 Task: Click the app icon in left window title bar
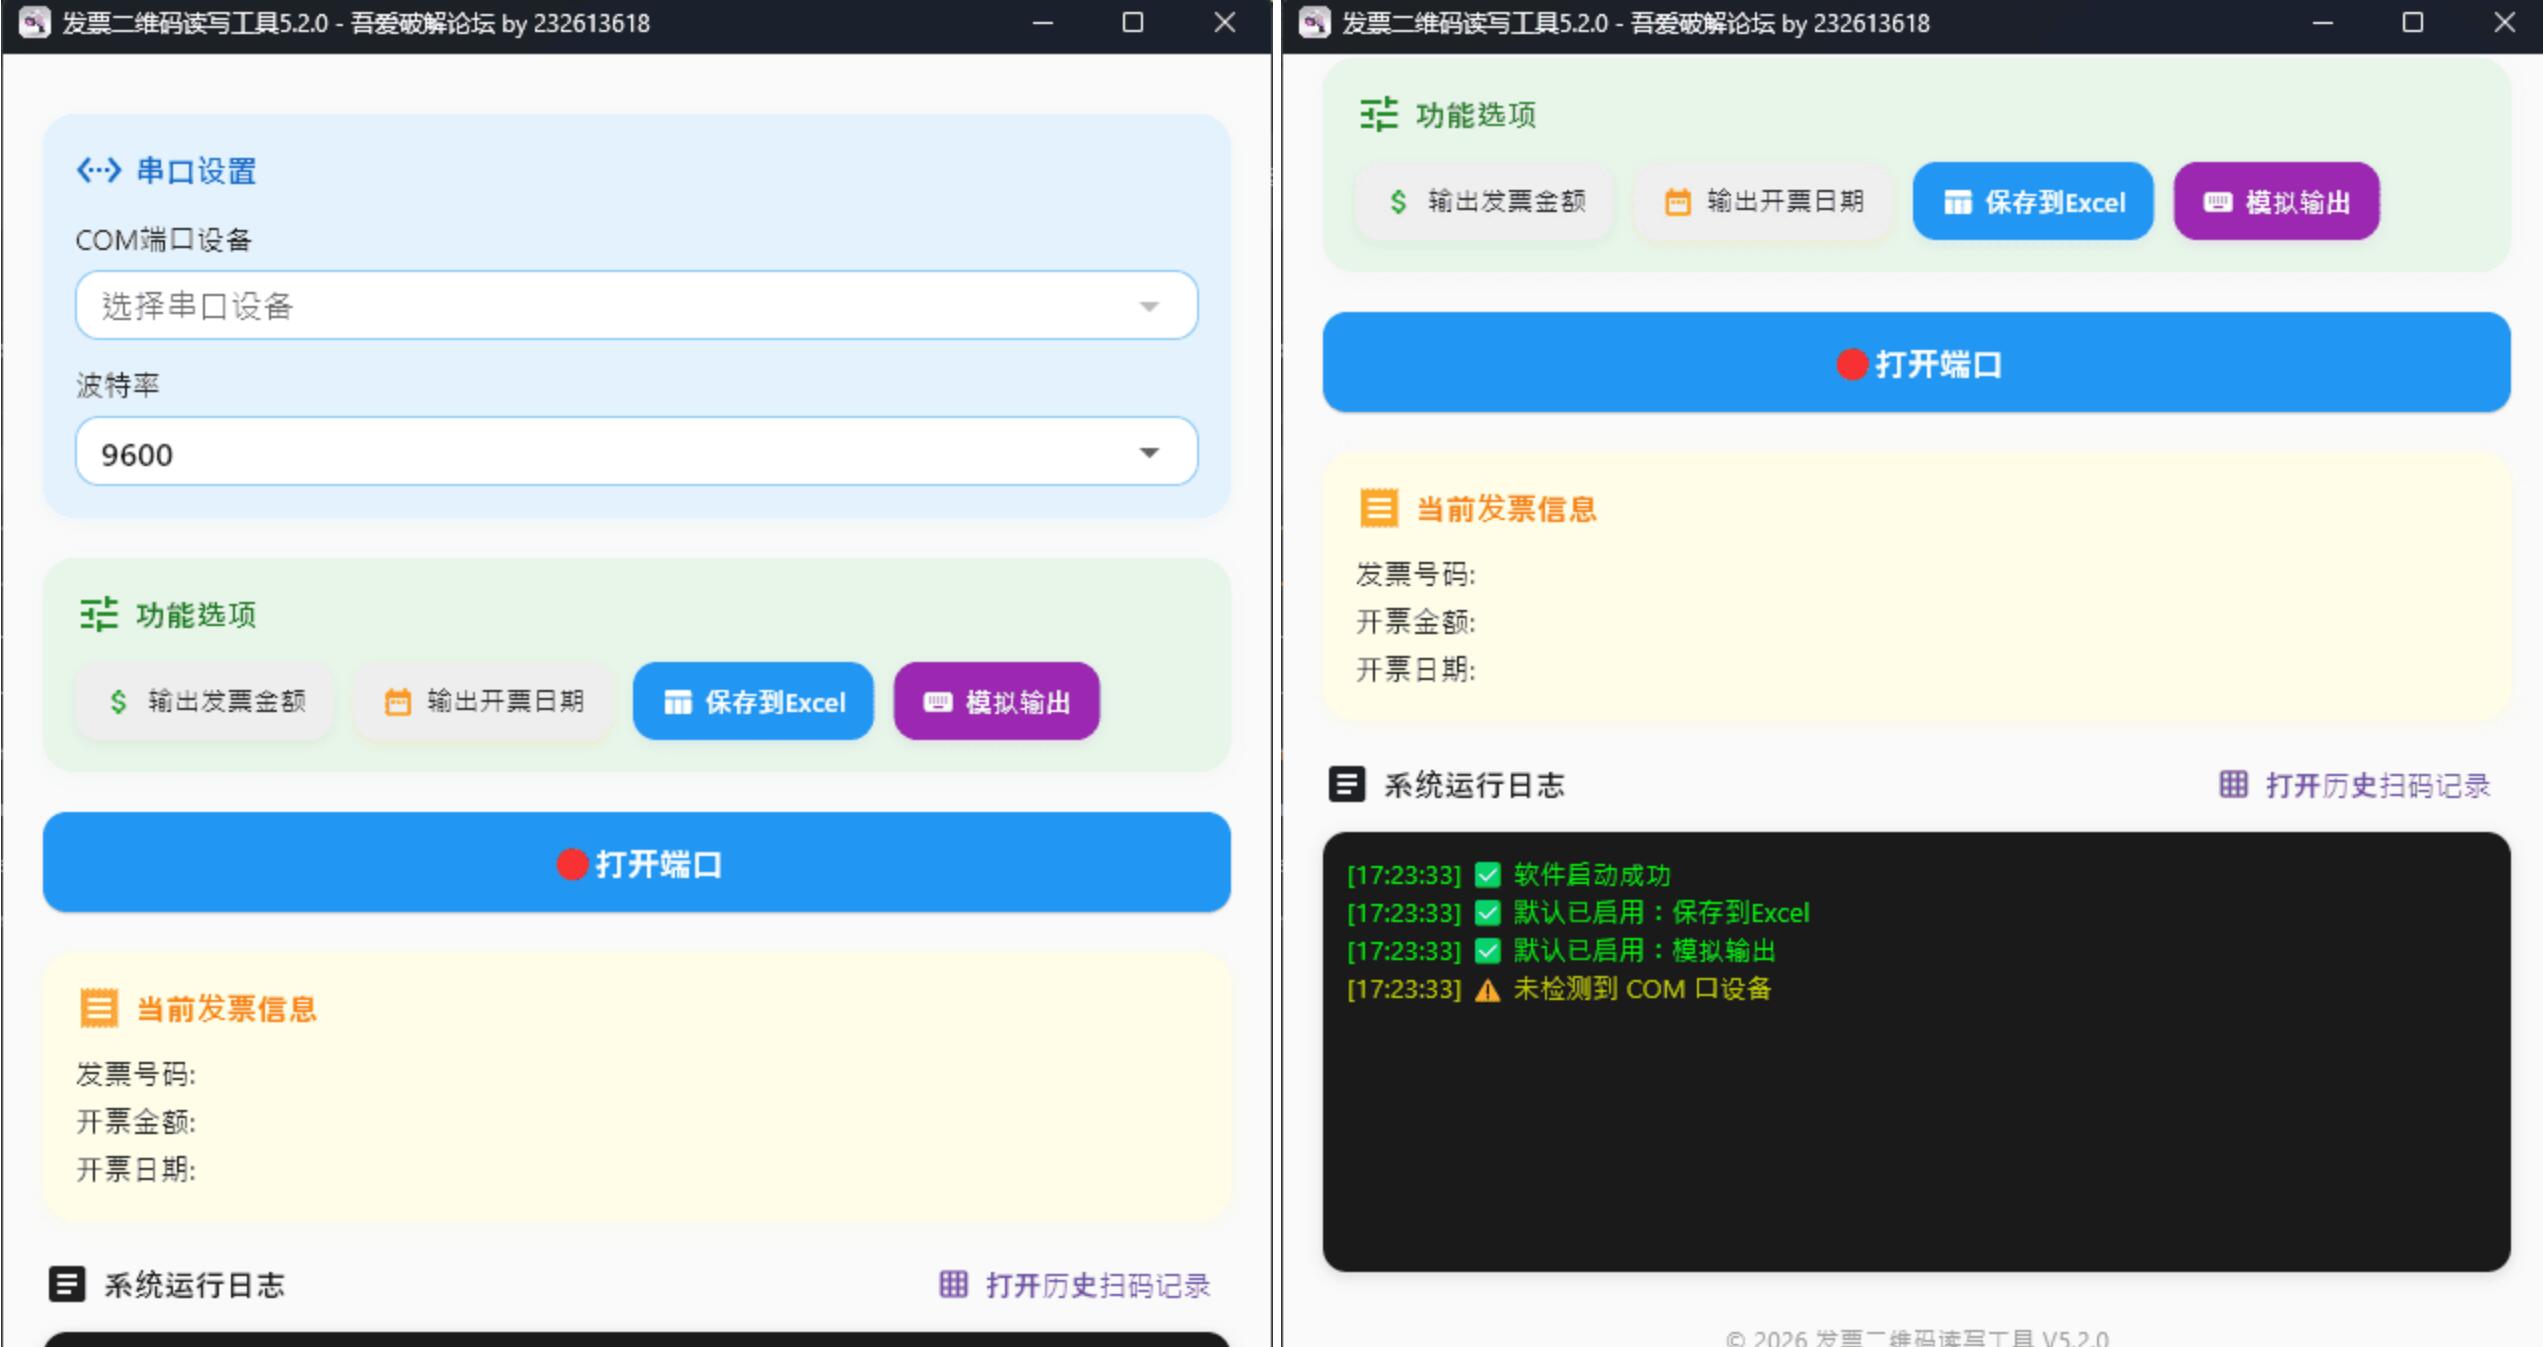click(35, 22)
